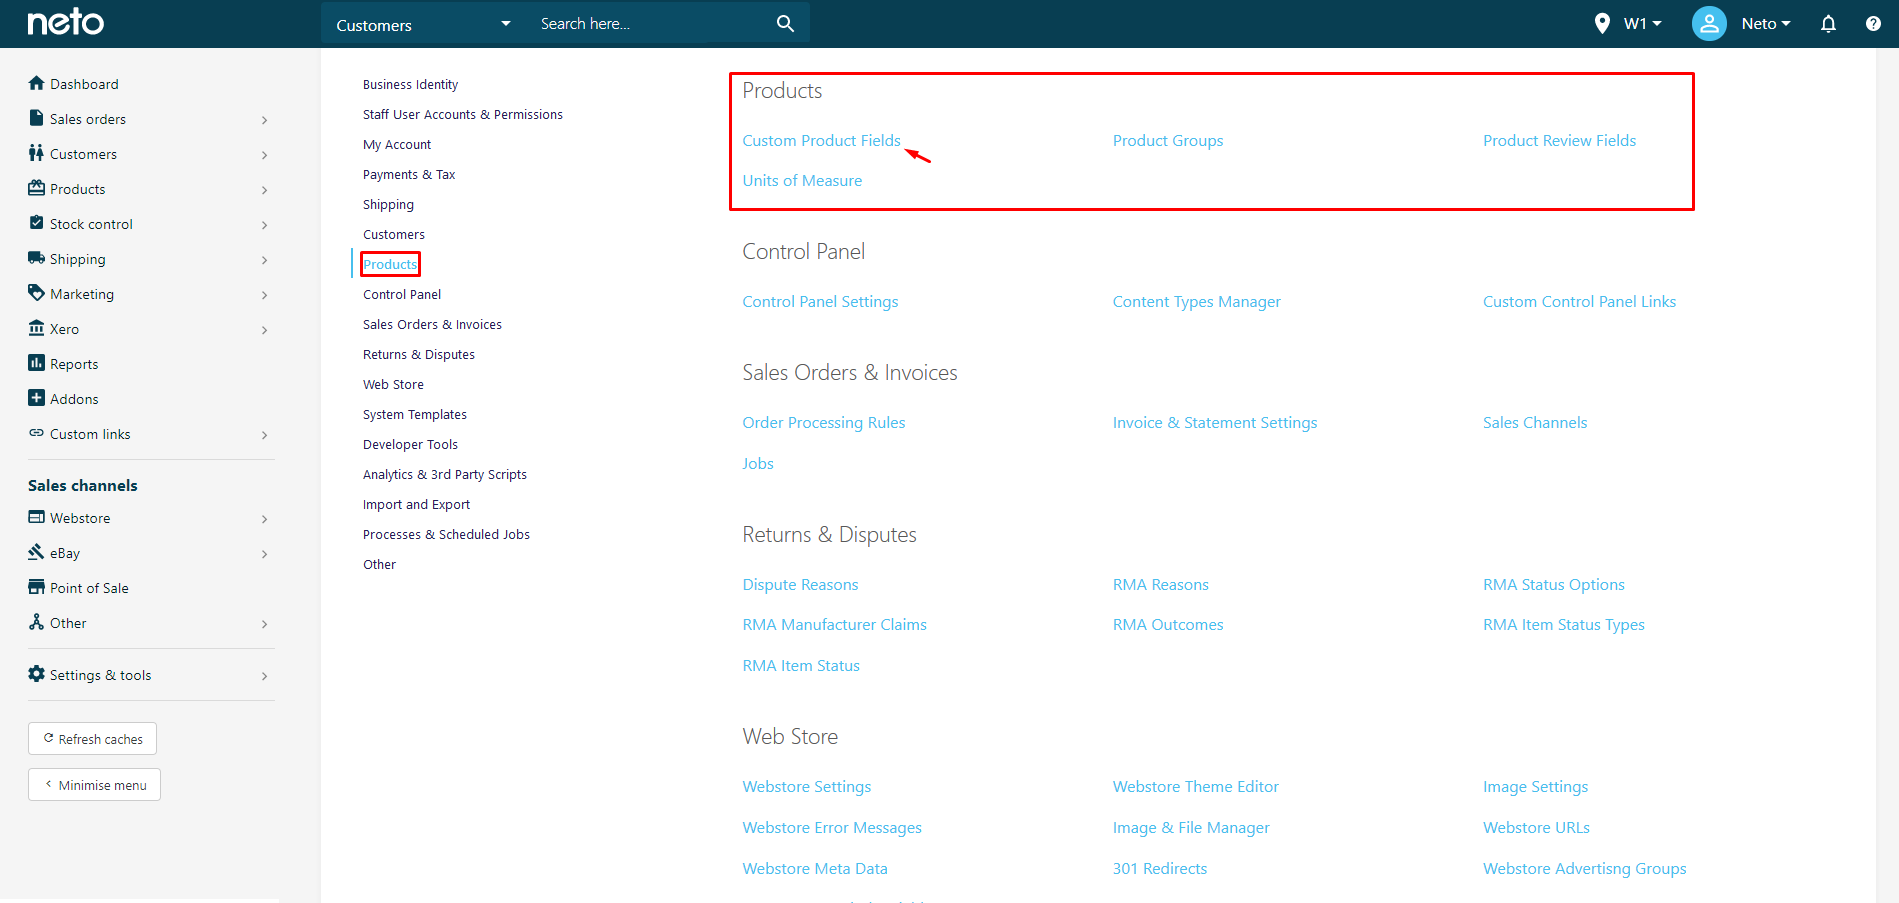Open Content Types Manager link

[x=1196, y=301]
